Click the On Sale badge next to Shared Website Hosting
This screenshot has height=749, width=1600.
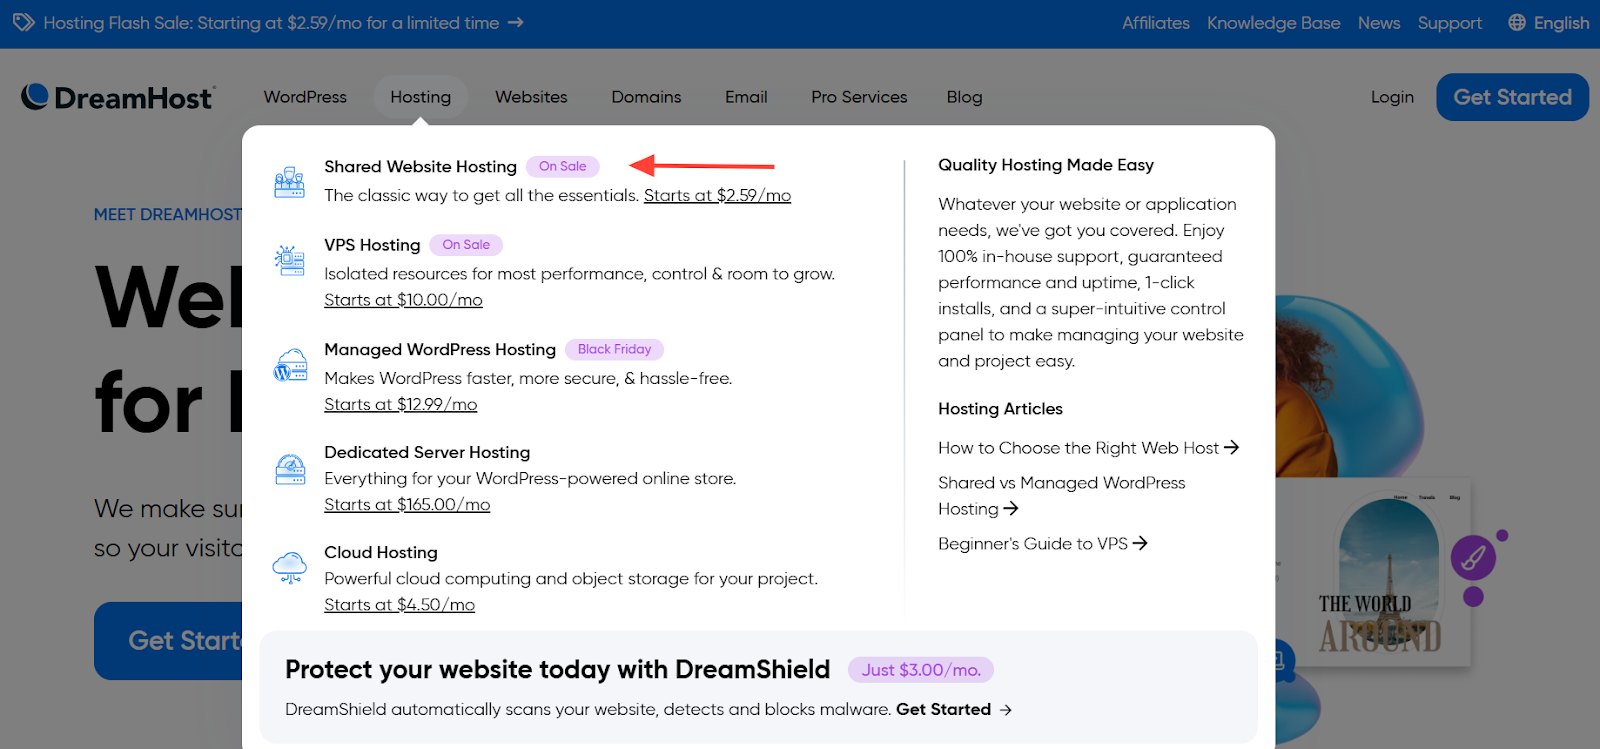coord(563,166)
